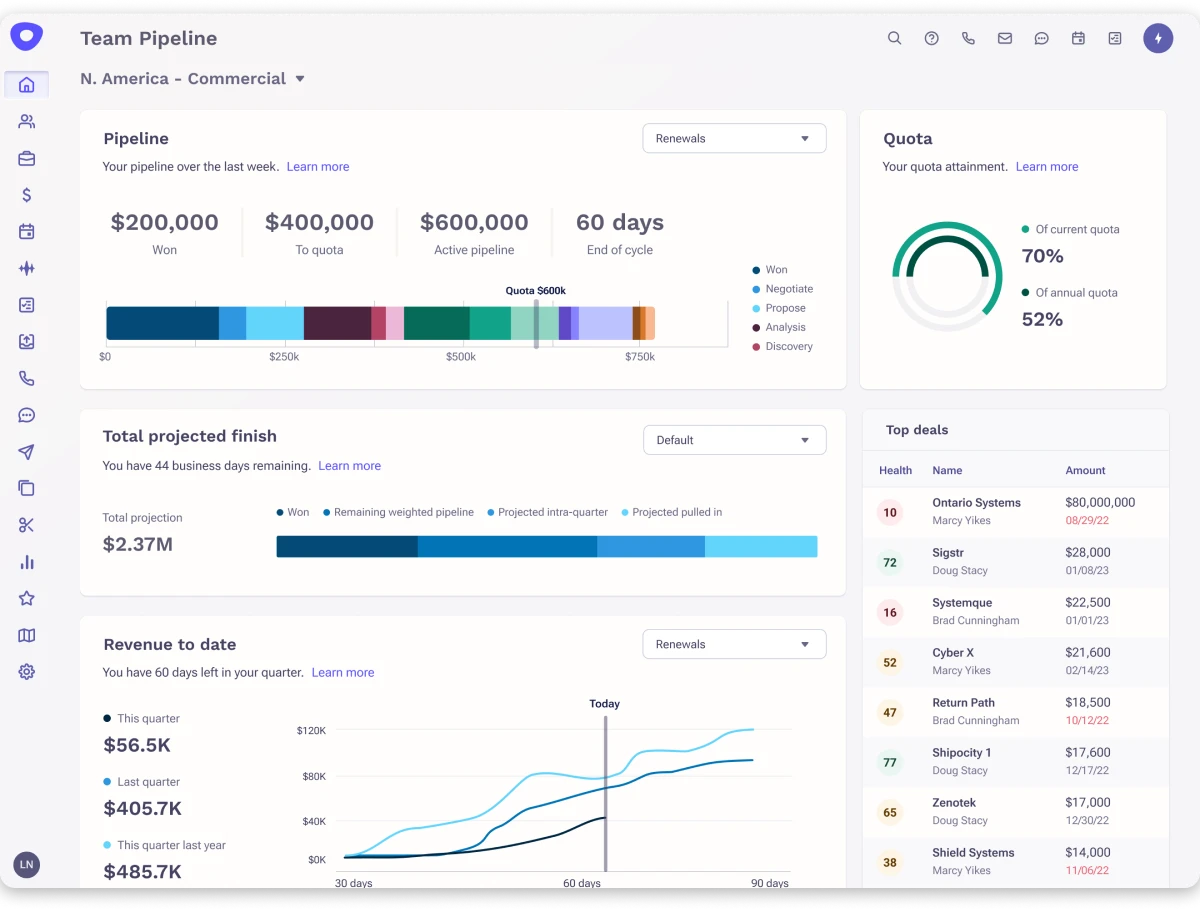Open the Shield Systems deal

[1015, 862]
